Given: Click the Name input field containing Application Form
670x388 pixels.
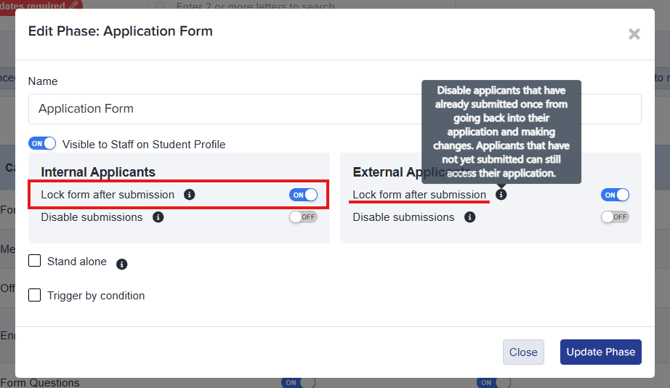Looking at the screenshot, I should pos(335,109).
